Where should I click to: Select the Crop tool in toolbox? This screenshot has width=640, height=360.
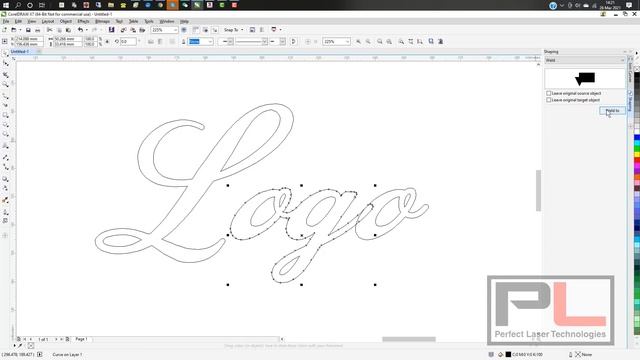(5, 75)
